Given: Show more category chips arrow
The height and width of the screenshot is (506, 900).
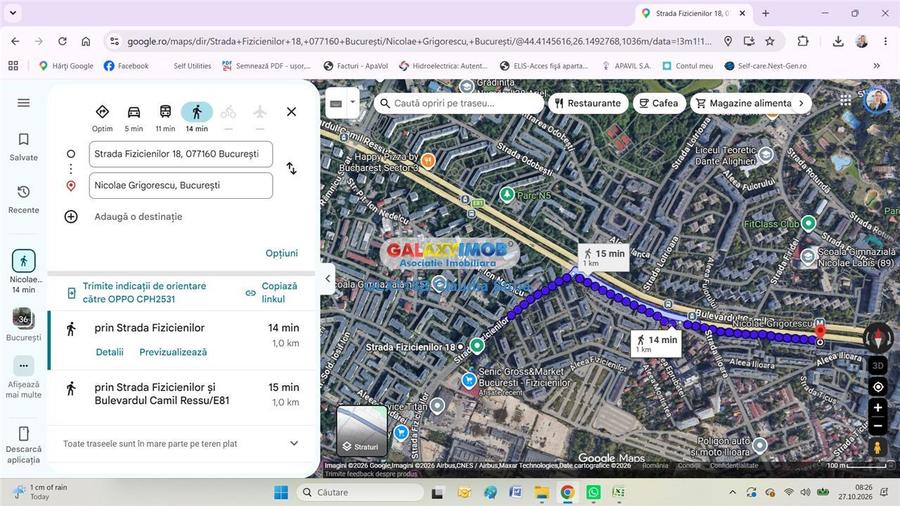Looking at the screenshot, I should point(801,103).
